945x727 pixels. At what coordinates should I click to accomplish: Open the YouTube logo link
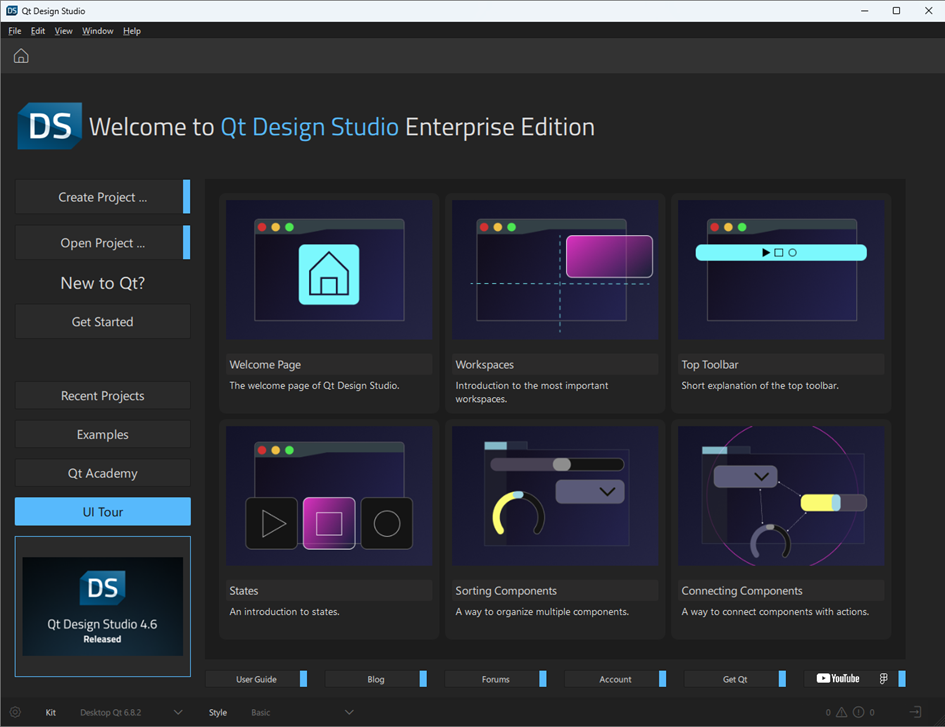838,679
